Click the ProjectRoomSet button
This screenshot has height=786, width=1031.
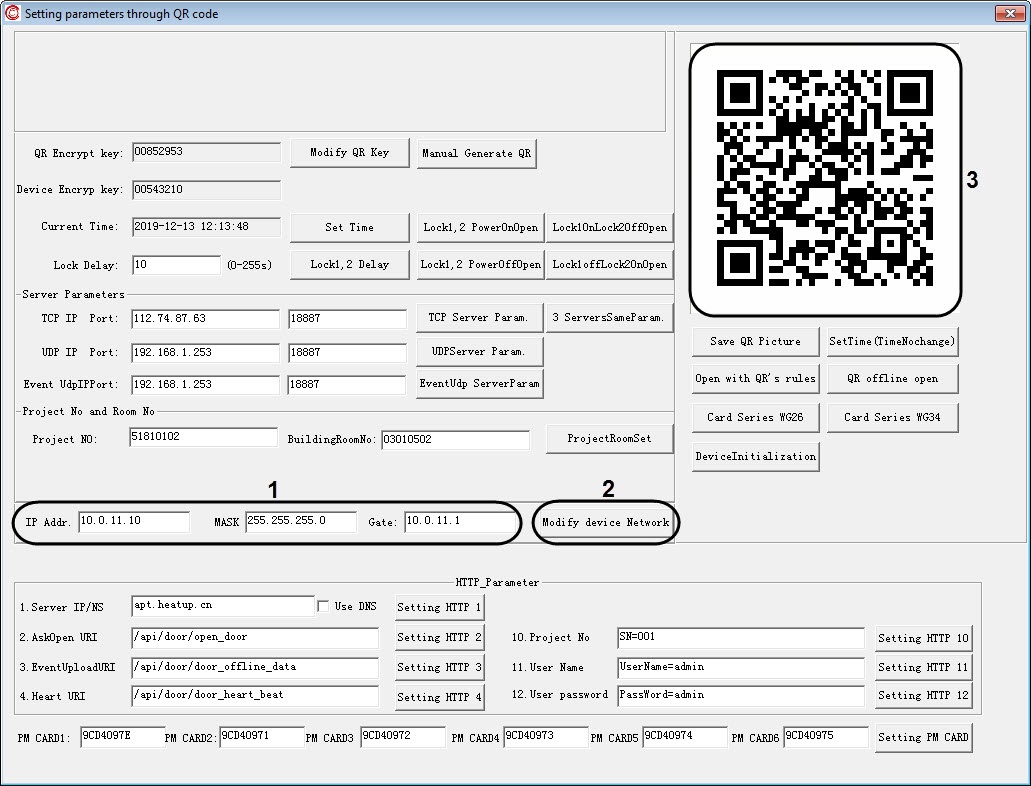coord(610,439)
